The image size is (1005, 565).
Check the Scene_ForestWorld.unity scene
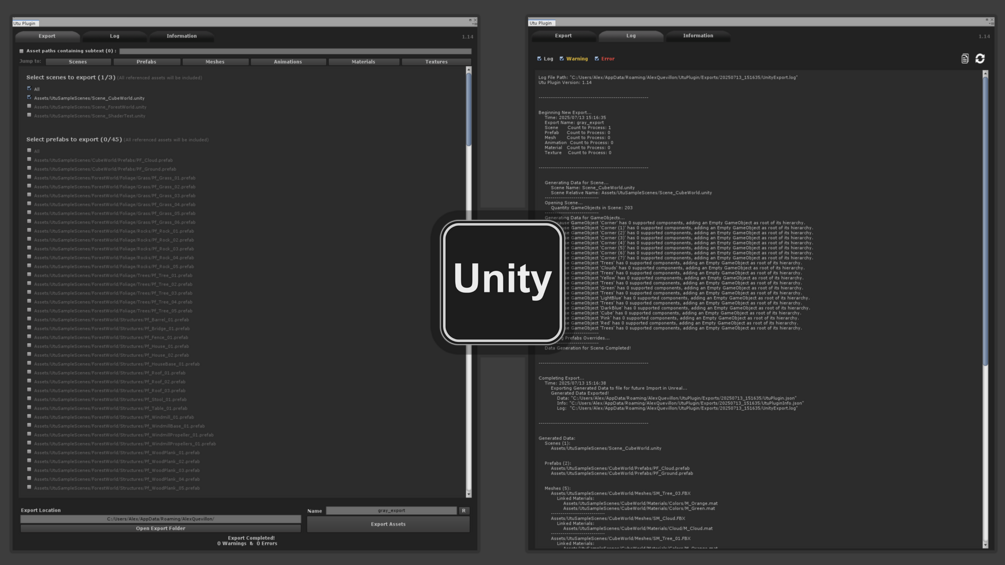29,106
